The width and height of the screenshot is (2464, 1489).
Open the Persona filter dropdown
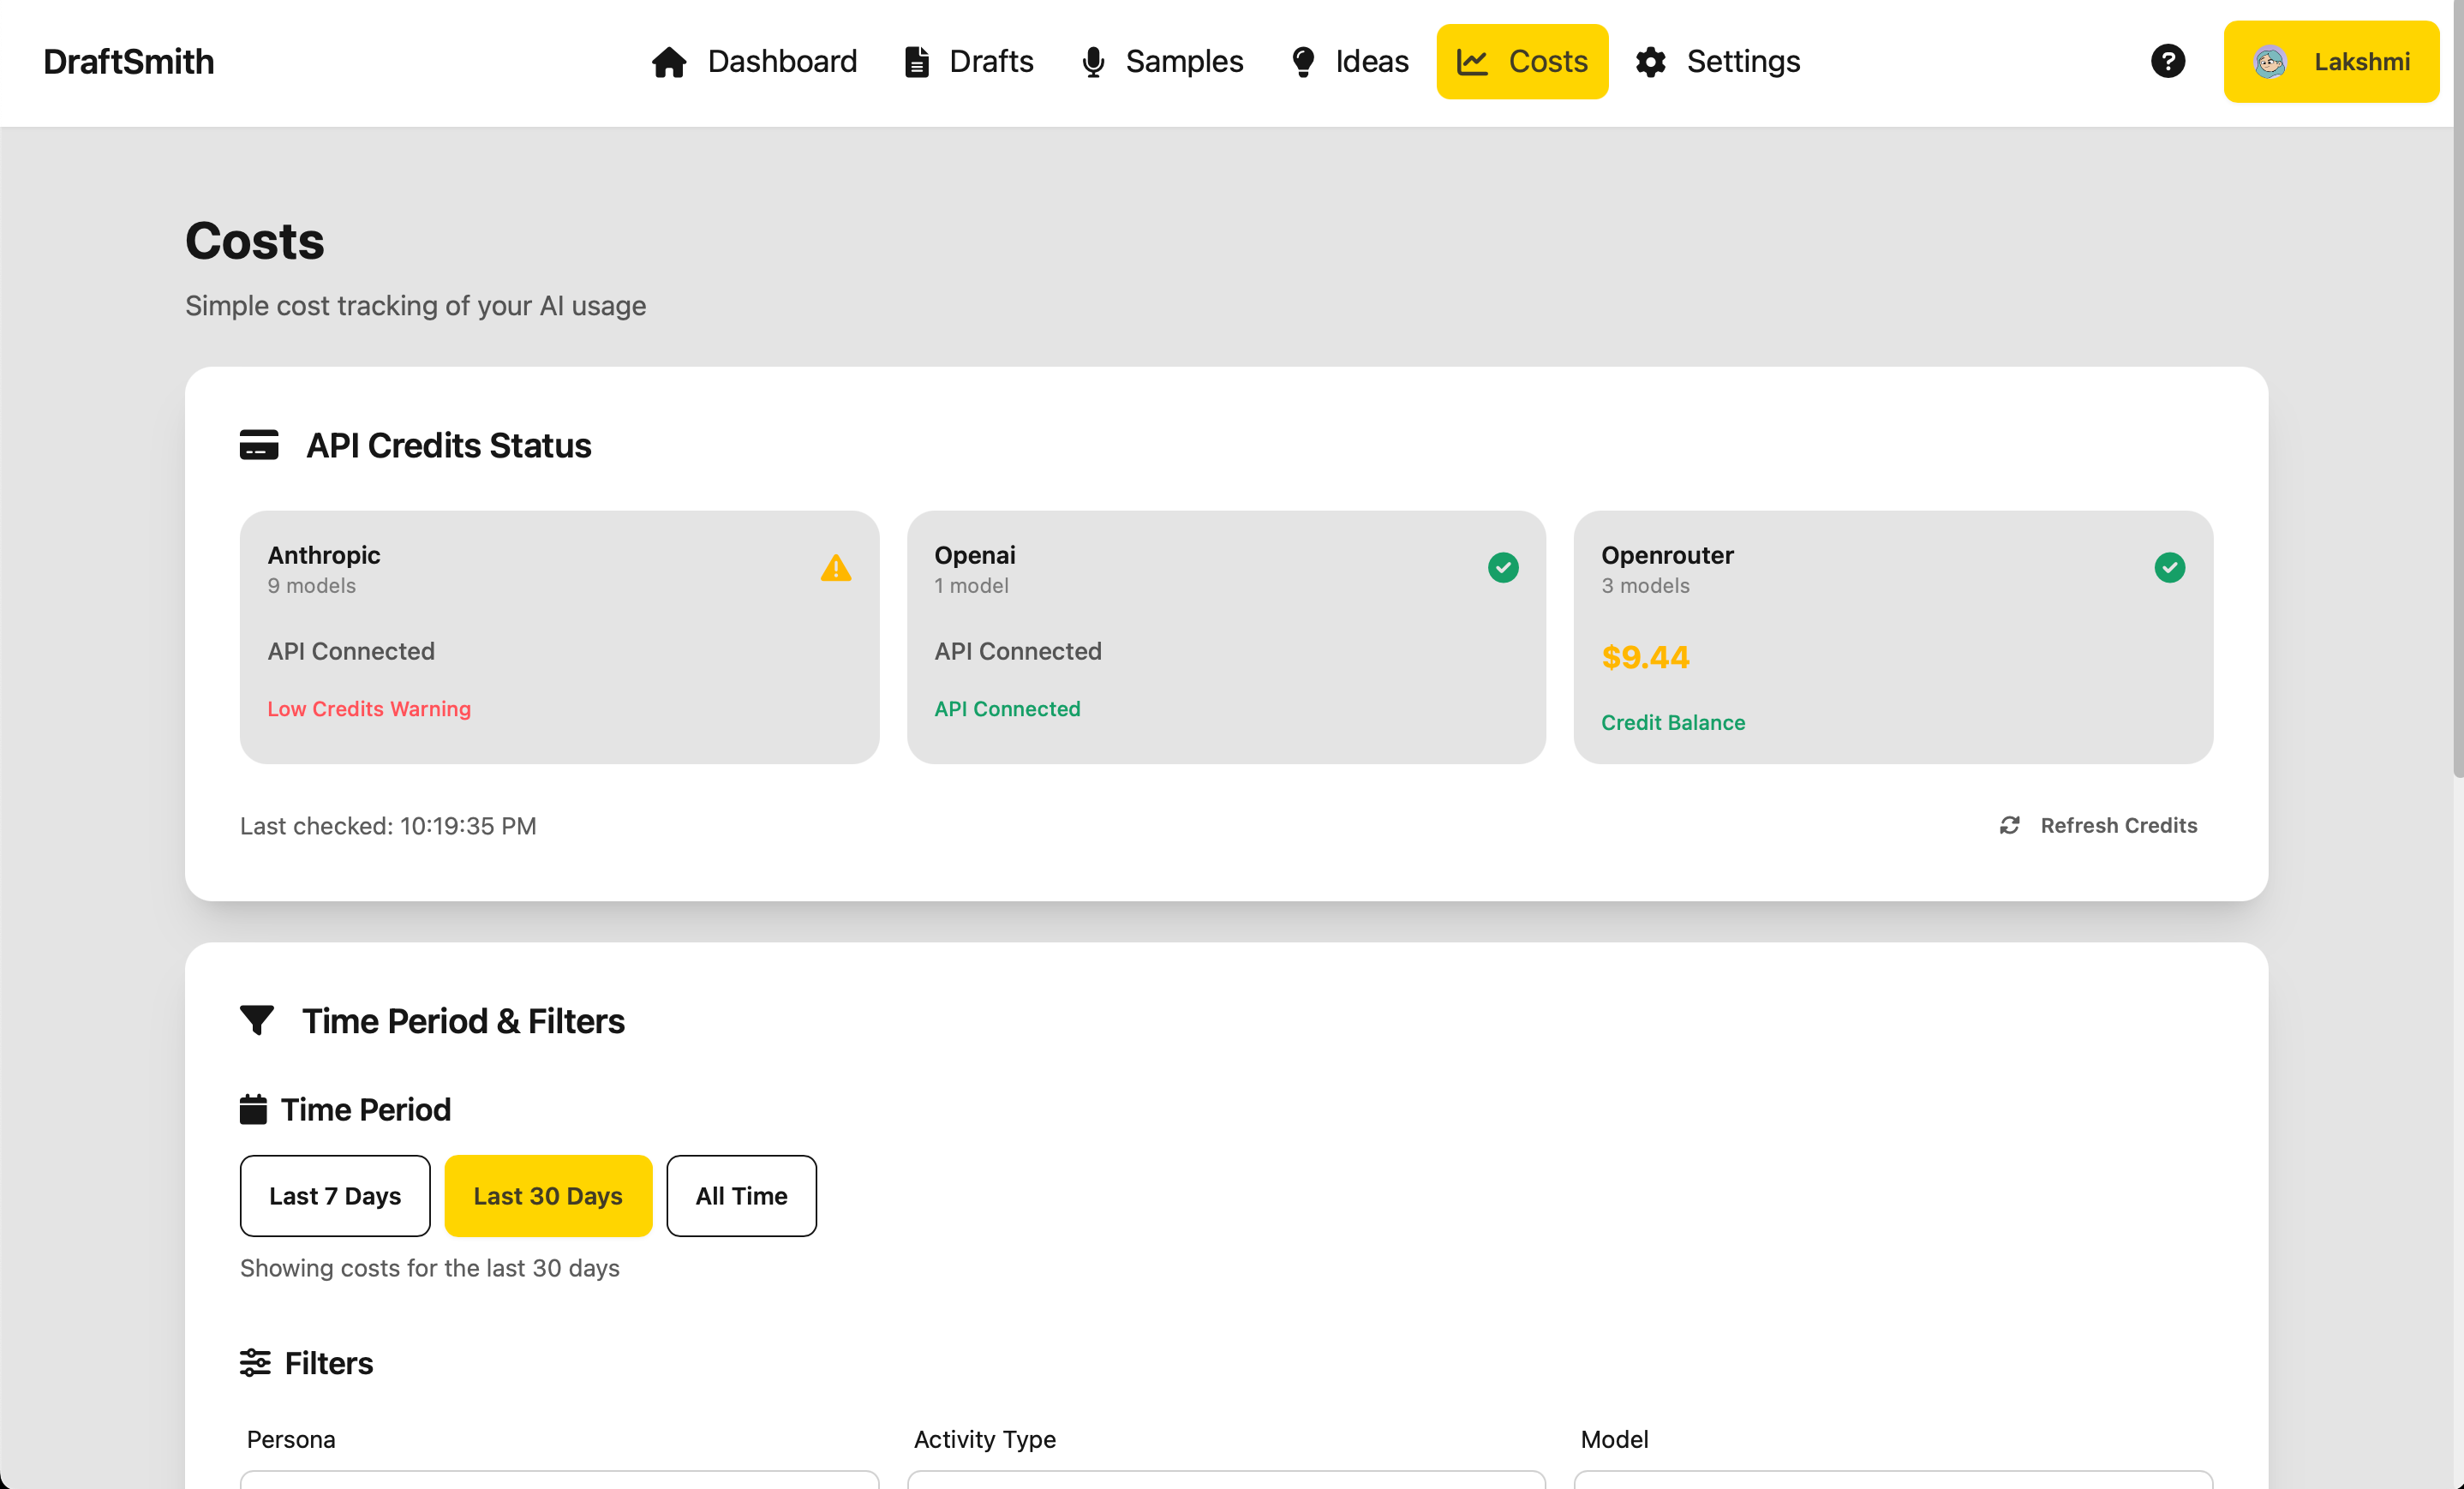[559, 1479]
